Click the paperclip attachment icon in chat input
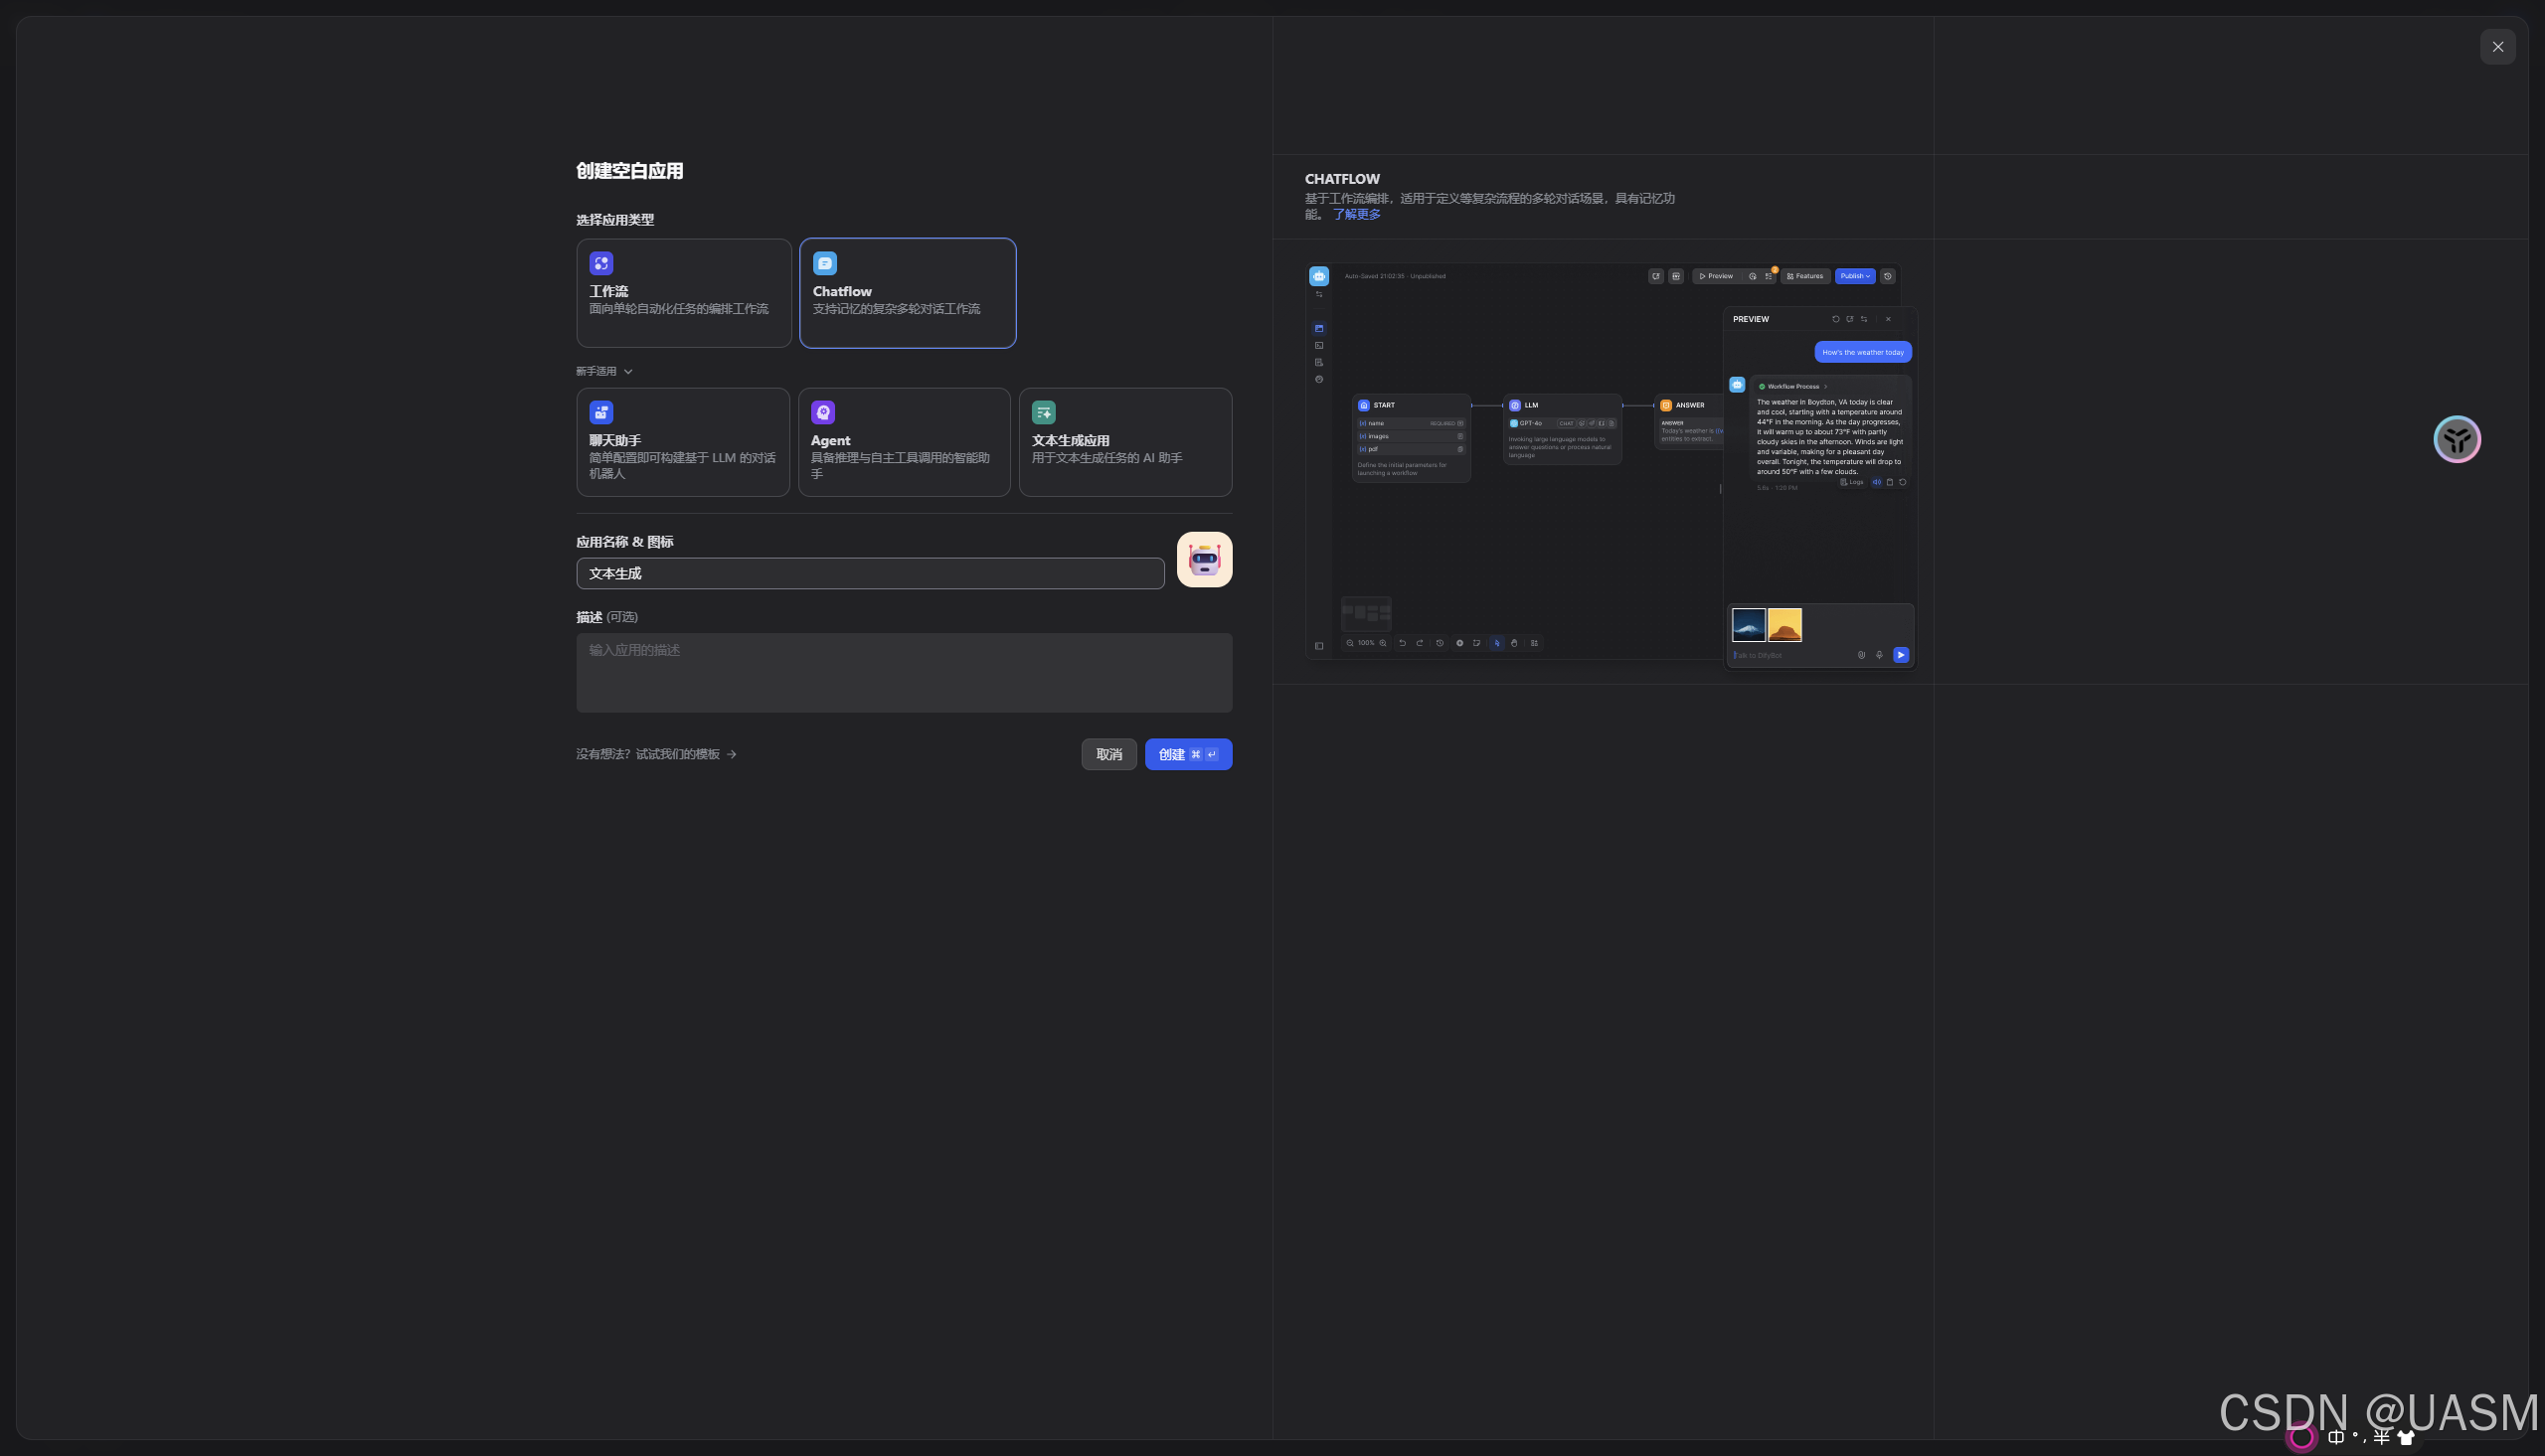 click(x=1862, y=656)
